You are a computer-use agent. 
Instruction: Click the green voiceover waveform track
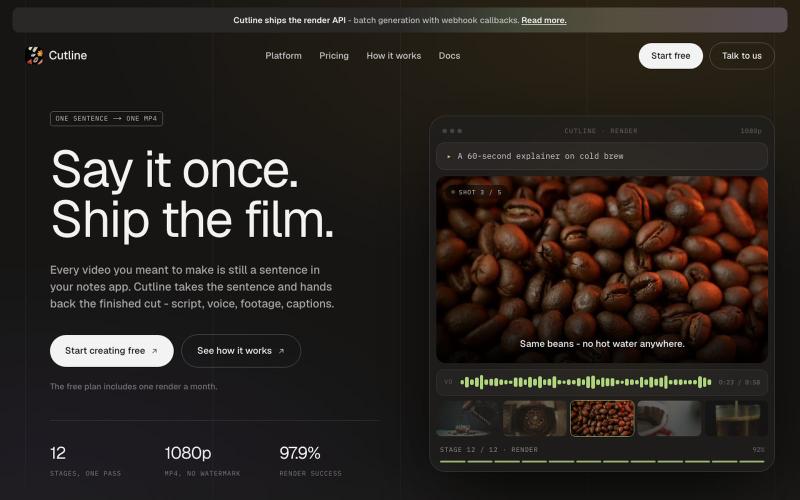tap(585, 382)
